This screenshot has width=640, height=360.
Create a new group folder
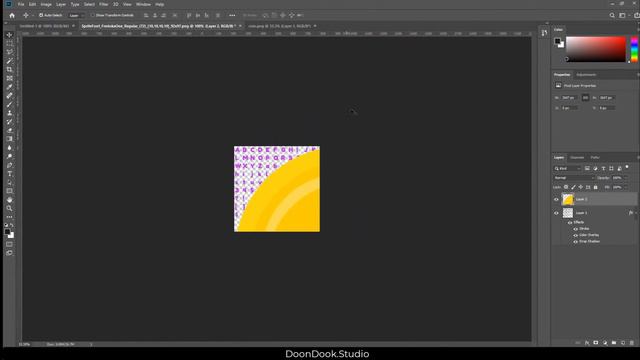[614, 343]
